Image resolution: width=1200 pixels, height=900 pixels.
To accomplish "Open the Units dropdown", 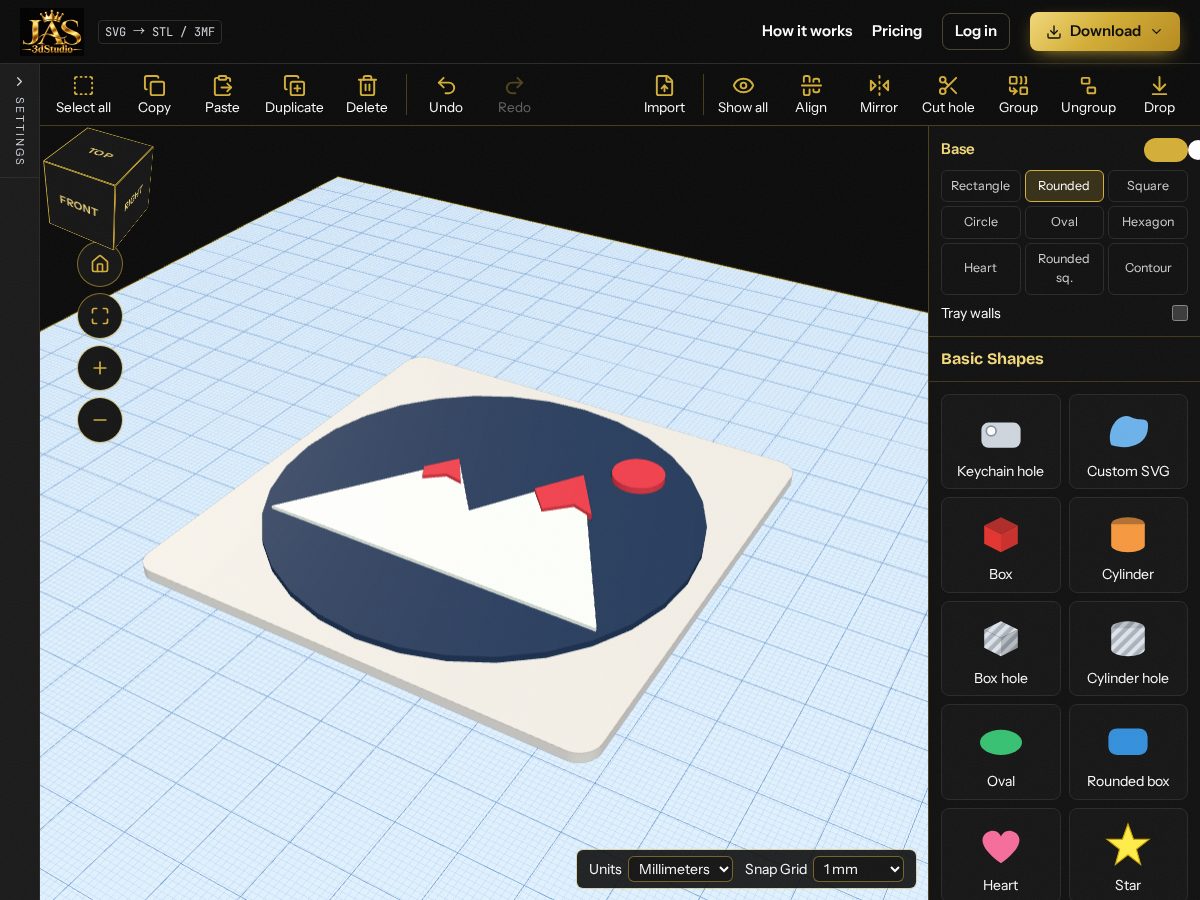I will (x=680, y=869).
